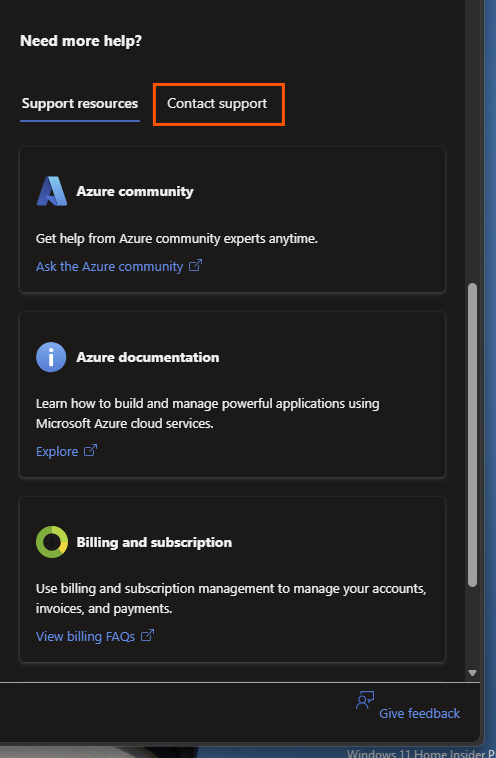Click the description starting 'Learn how to build and manage'
The image size is (496, 758).
coord(207,413)
